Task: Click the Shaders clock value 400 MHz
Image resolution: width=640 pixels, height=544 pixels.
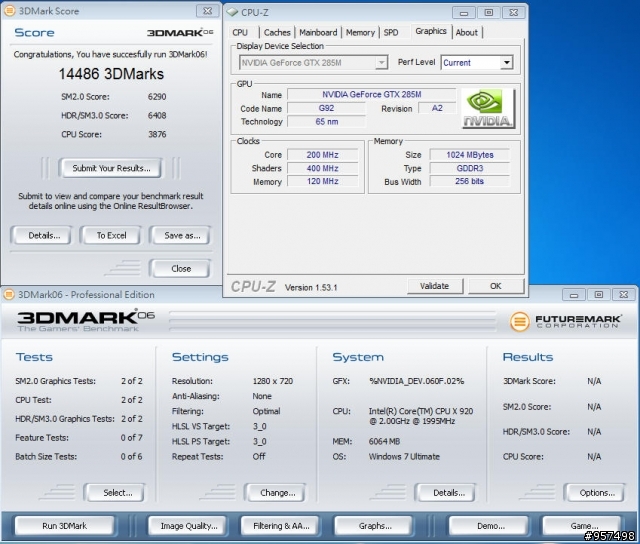Action: 322,168
